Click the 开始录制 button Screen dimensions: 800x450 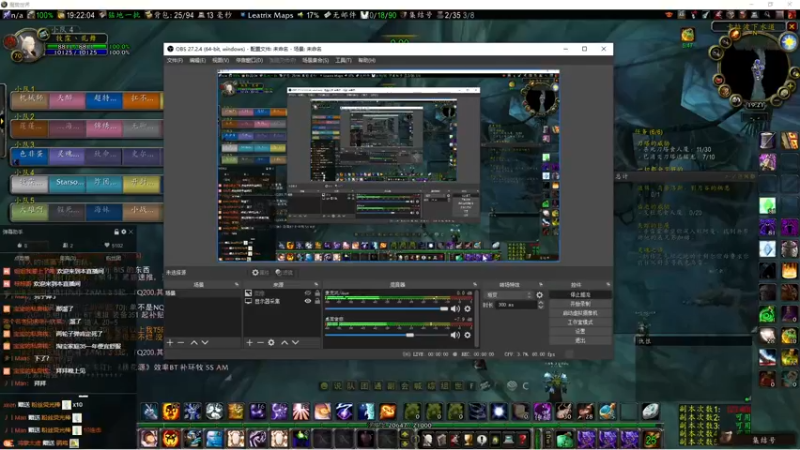(580, 304)
